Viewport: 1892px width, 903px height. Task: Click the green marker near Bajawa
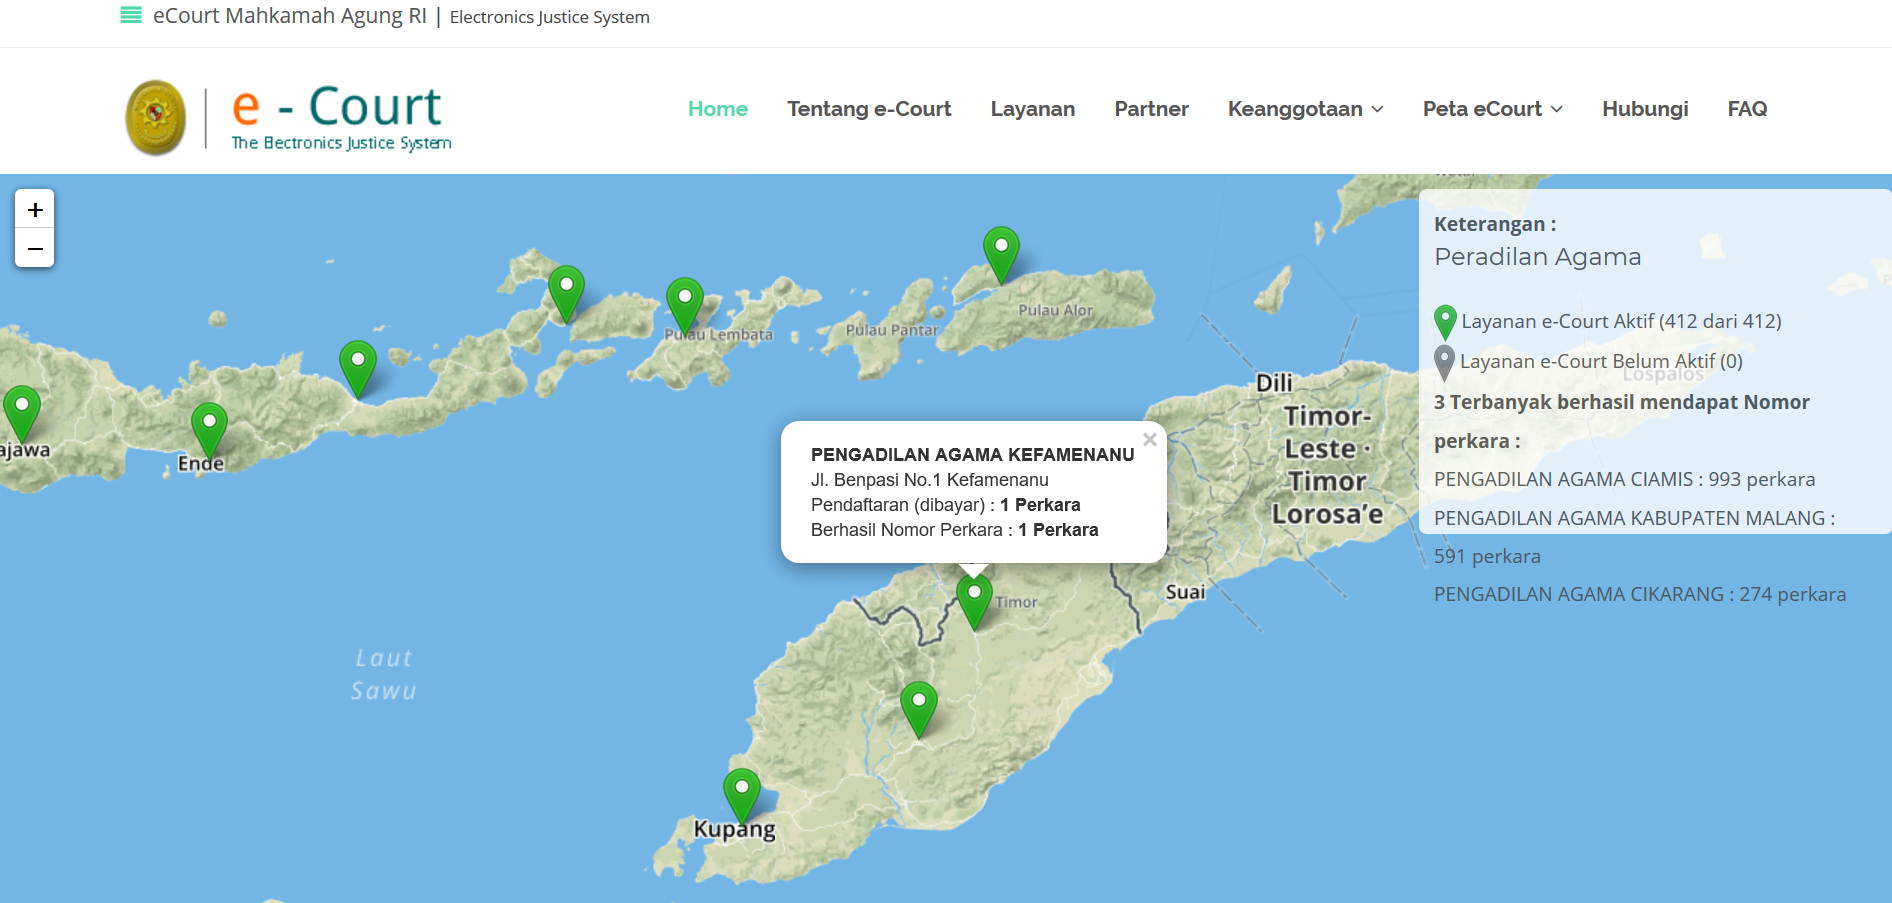pyautogui.click(x=22, y=414)
